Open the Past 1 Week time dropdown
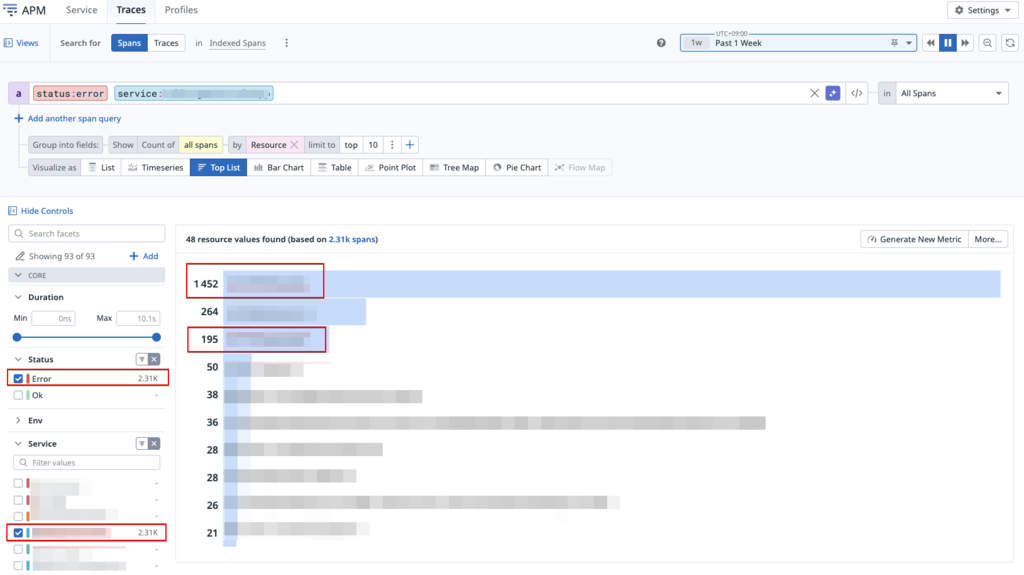This screenshot has width=1024, height=575. click(x=908, y=43)
